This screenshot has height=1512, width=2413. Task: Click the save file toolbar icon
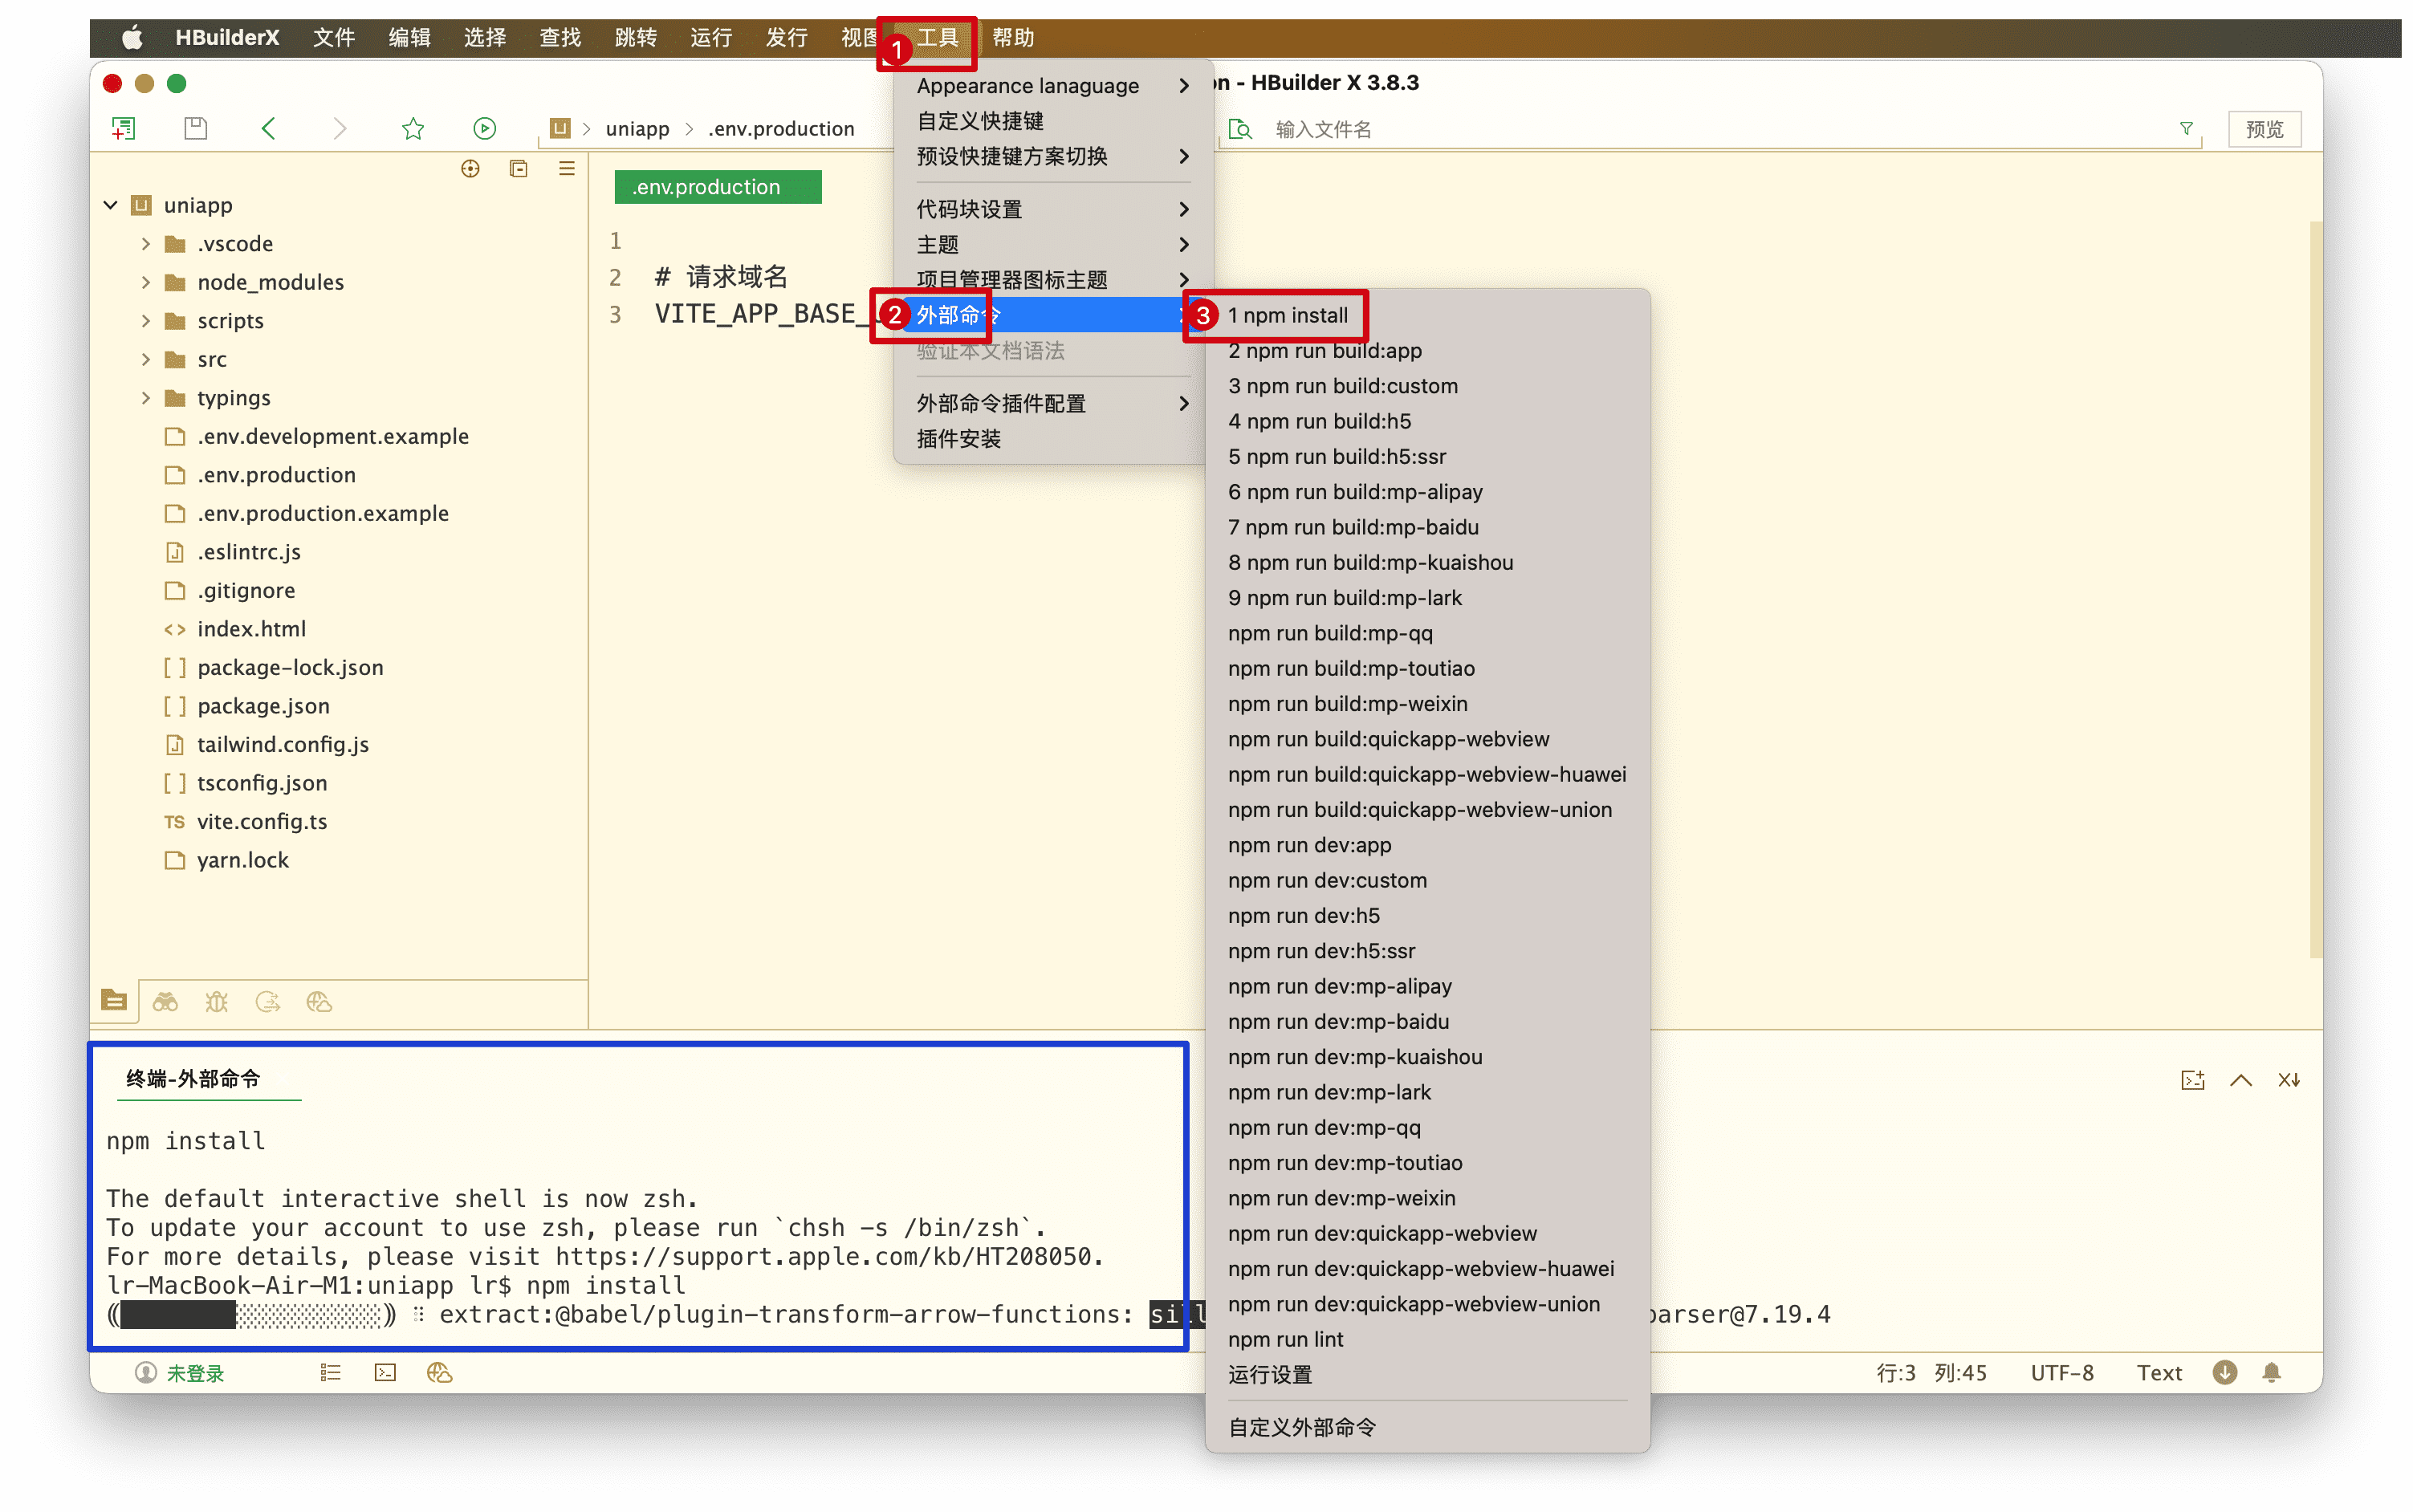pos(196,128)
